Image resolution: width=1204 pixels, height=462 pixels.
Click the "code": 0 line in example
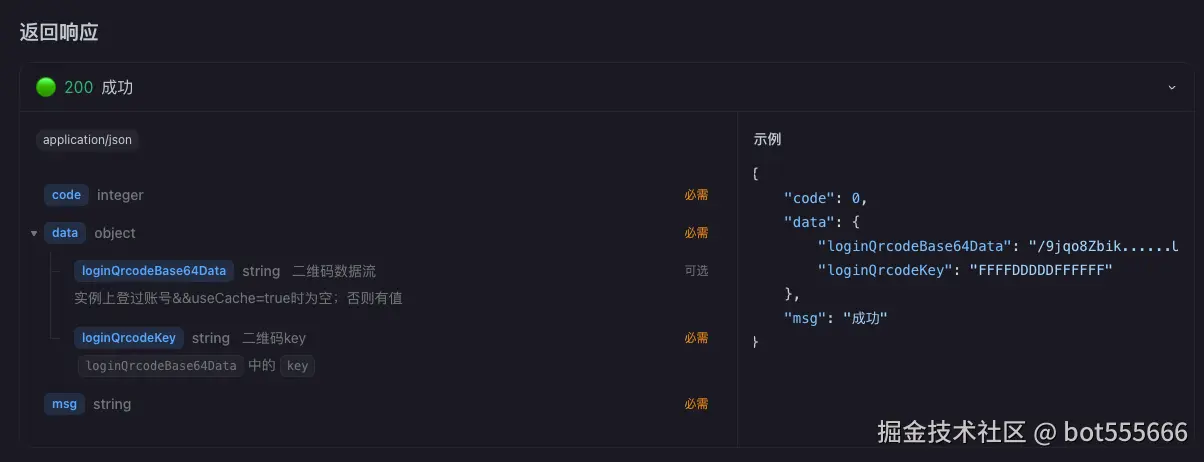(825, 198)
